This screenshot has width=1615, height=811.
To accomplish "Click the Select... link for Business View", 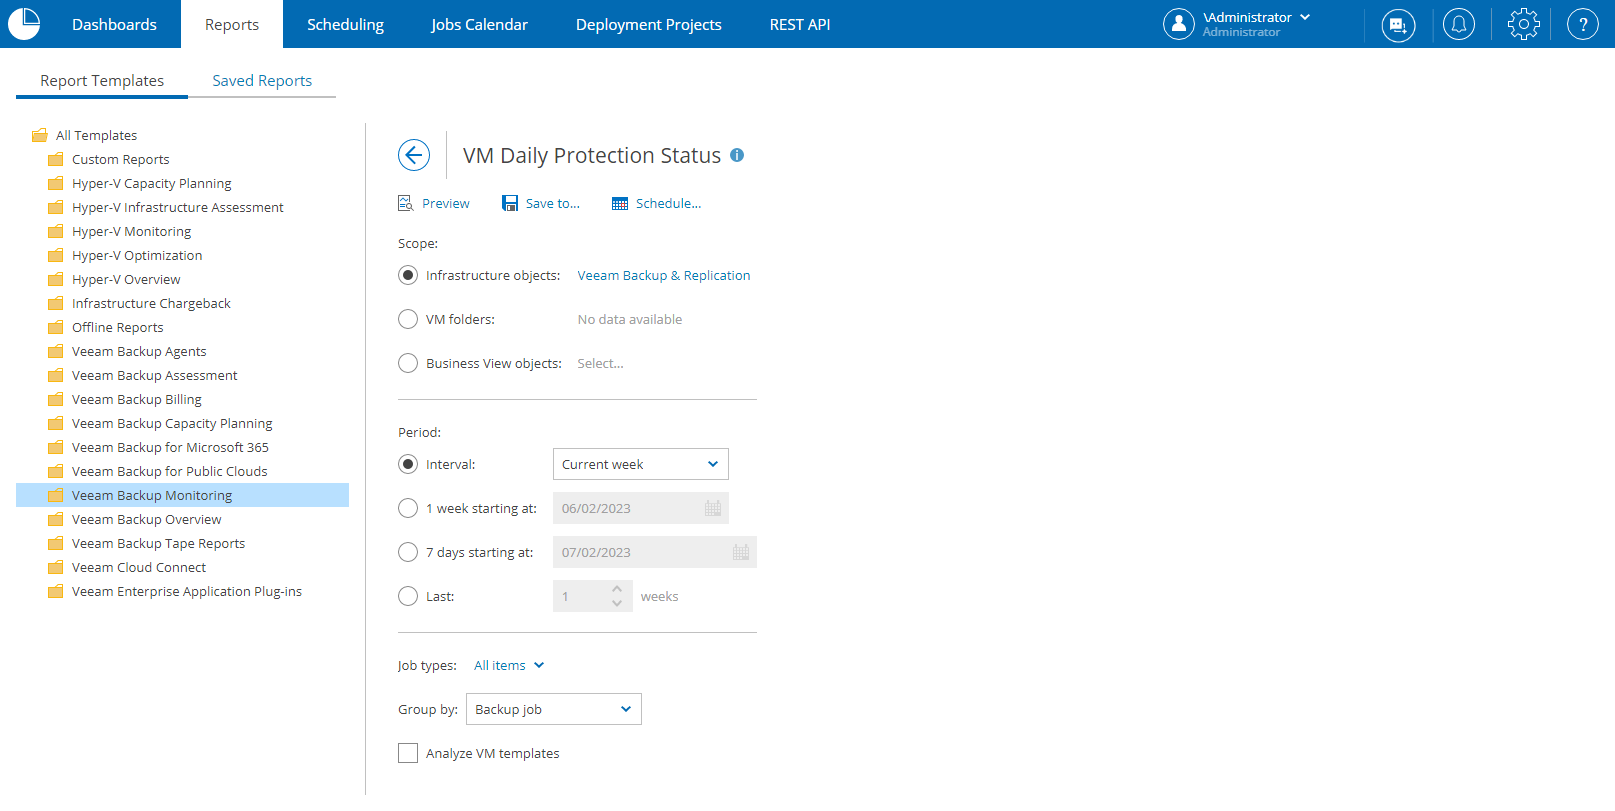I will pyautogui.click(x=600, y=363).
